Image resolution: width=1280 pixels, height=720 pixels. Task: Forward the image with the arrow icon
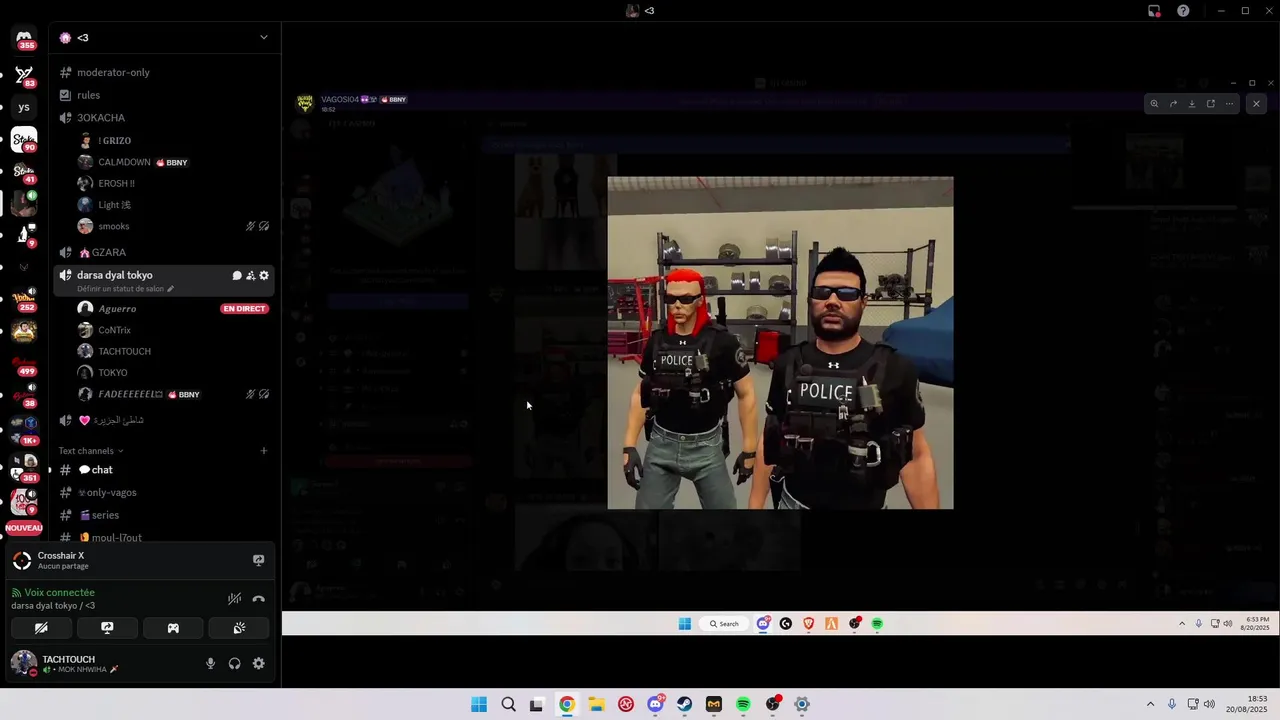click(1173, 104)
